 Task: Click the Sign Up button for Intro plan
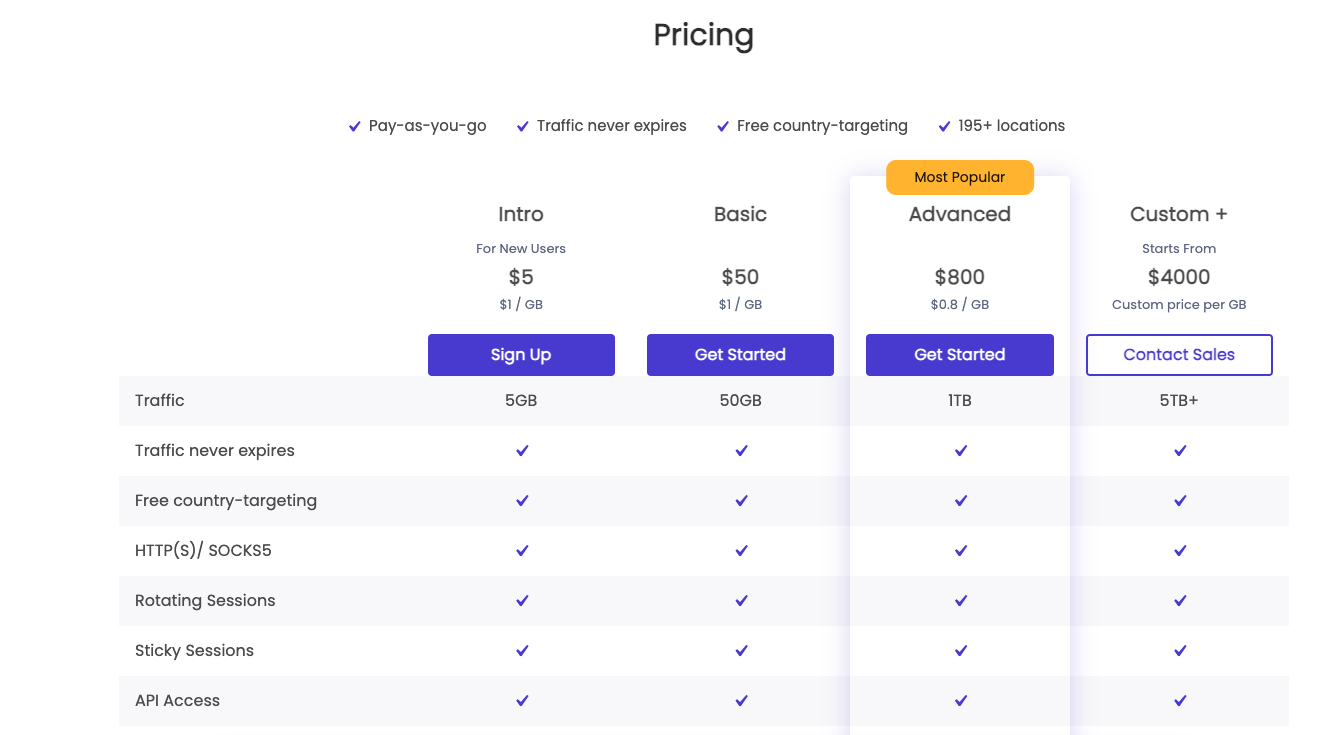point(521,355)
